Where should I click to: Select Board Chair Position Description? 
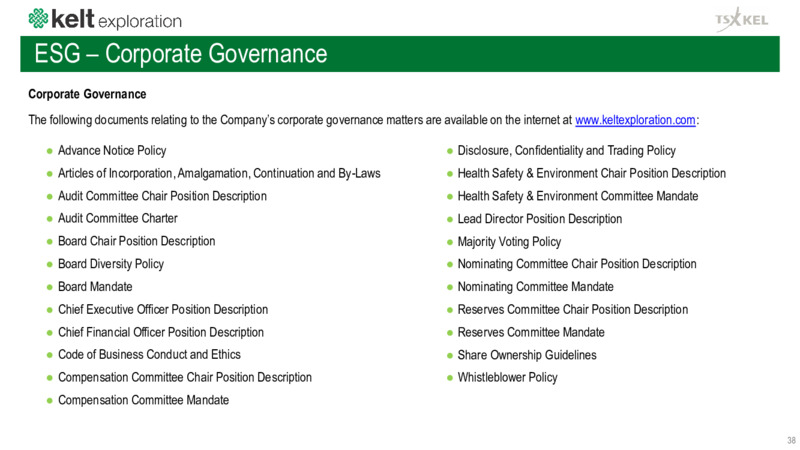pyautogui.click(x=136, y=241)
